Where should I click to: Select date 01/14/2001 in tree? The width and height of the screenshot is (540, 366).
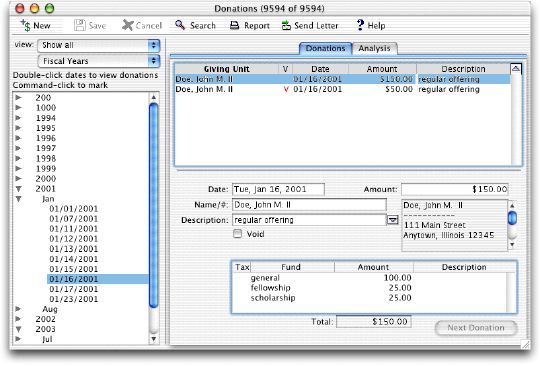[x=74, y=259]
